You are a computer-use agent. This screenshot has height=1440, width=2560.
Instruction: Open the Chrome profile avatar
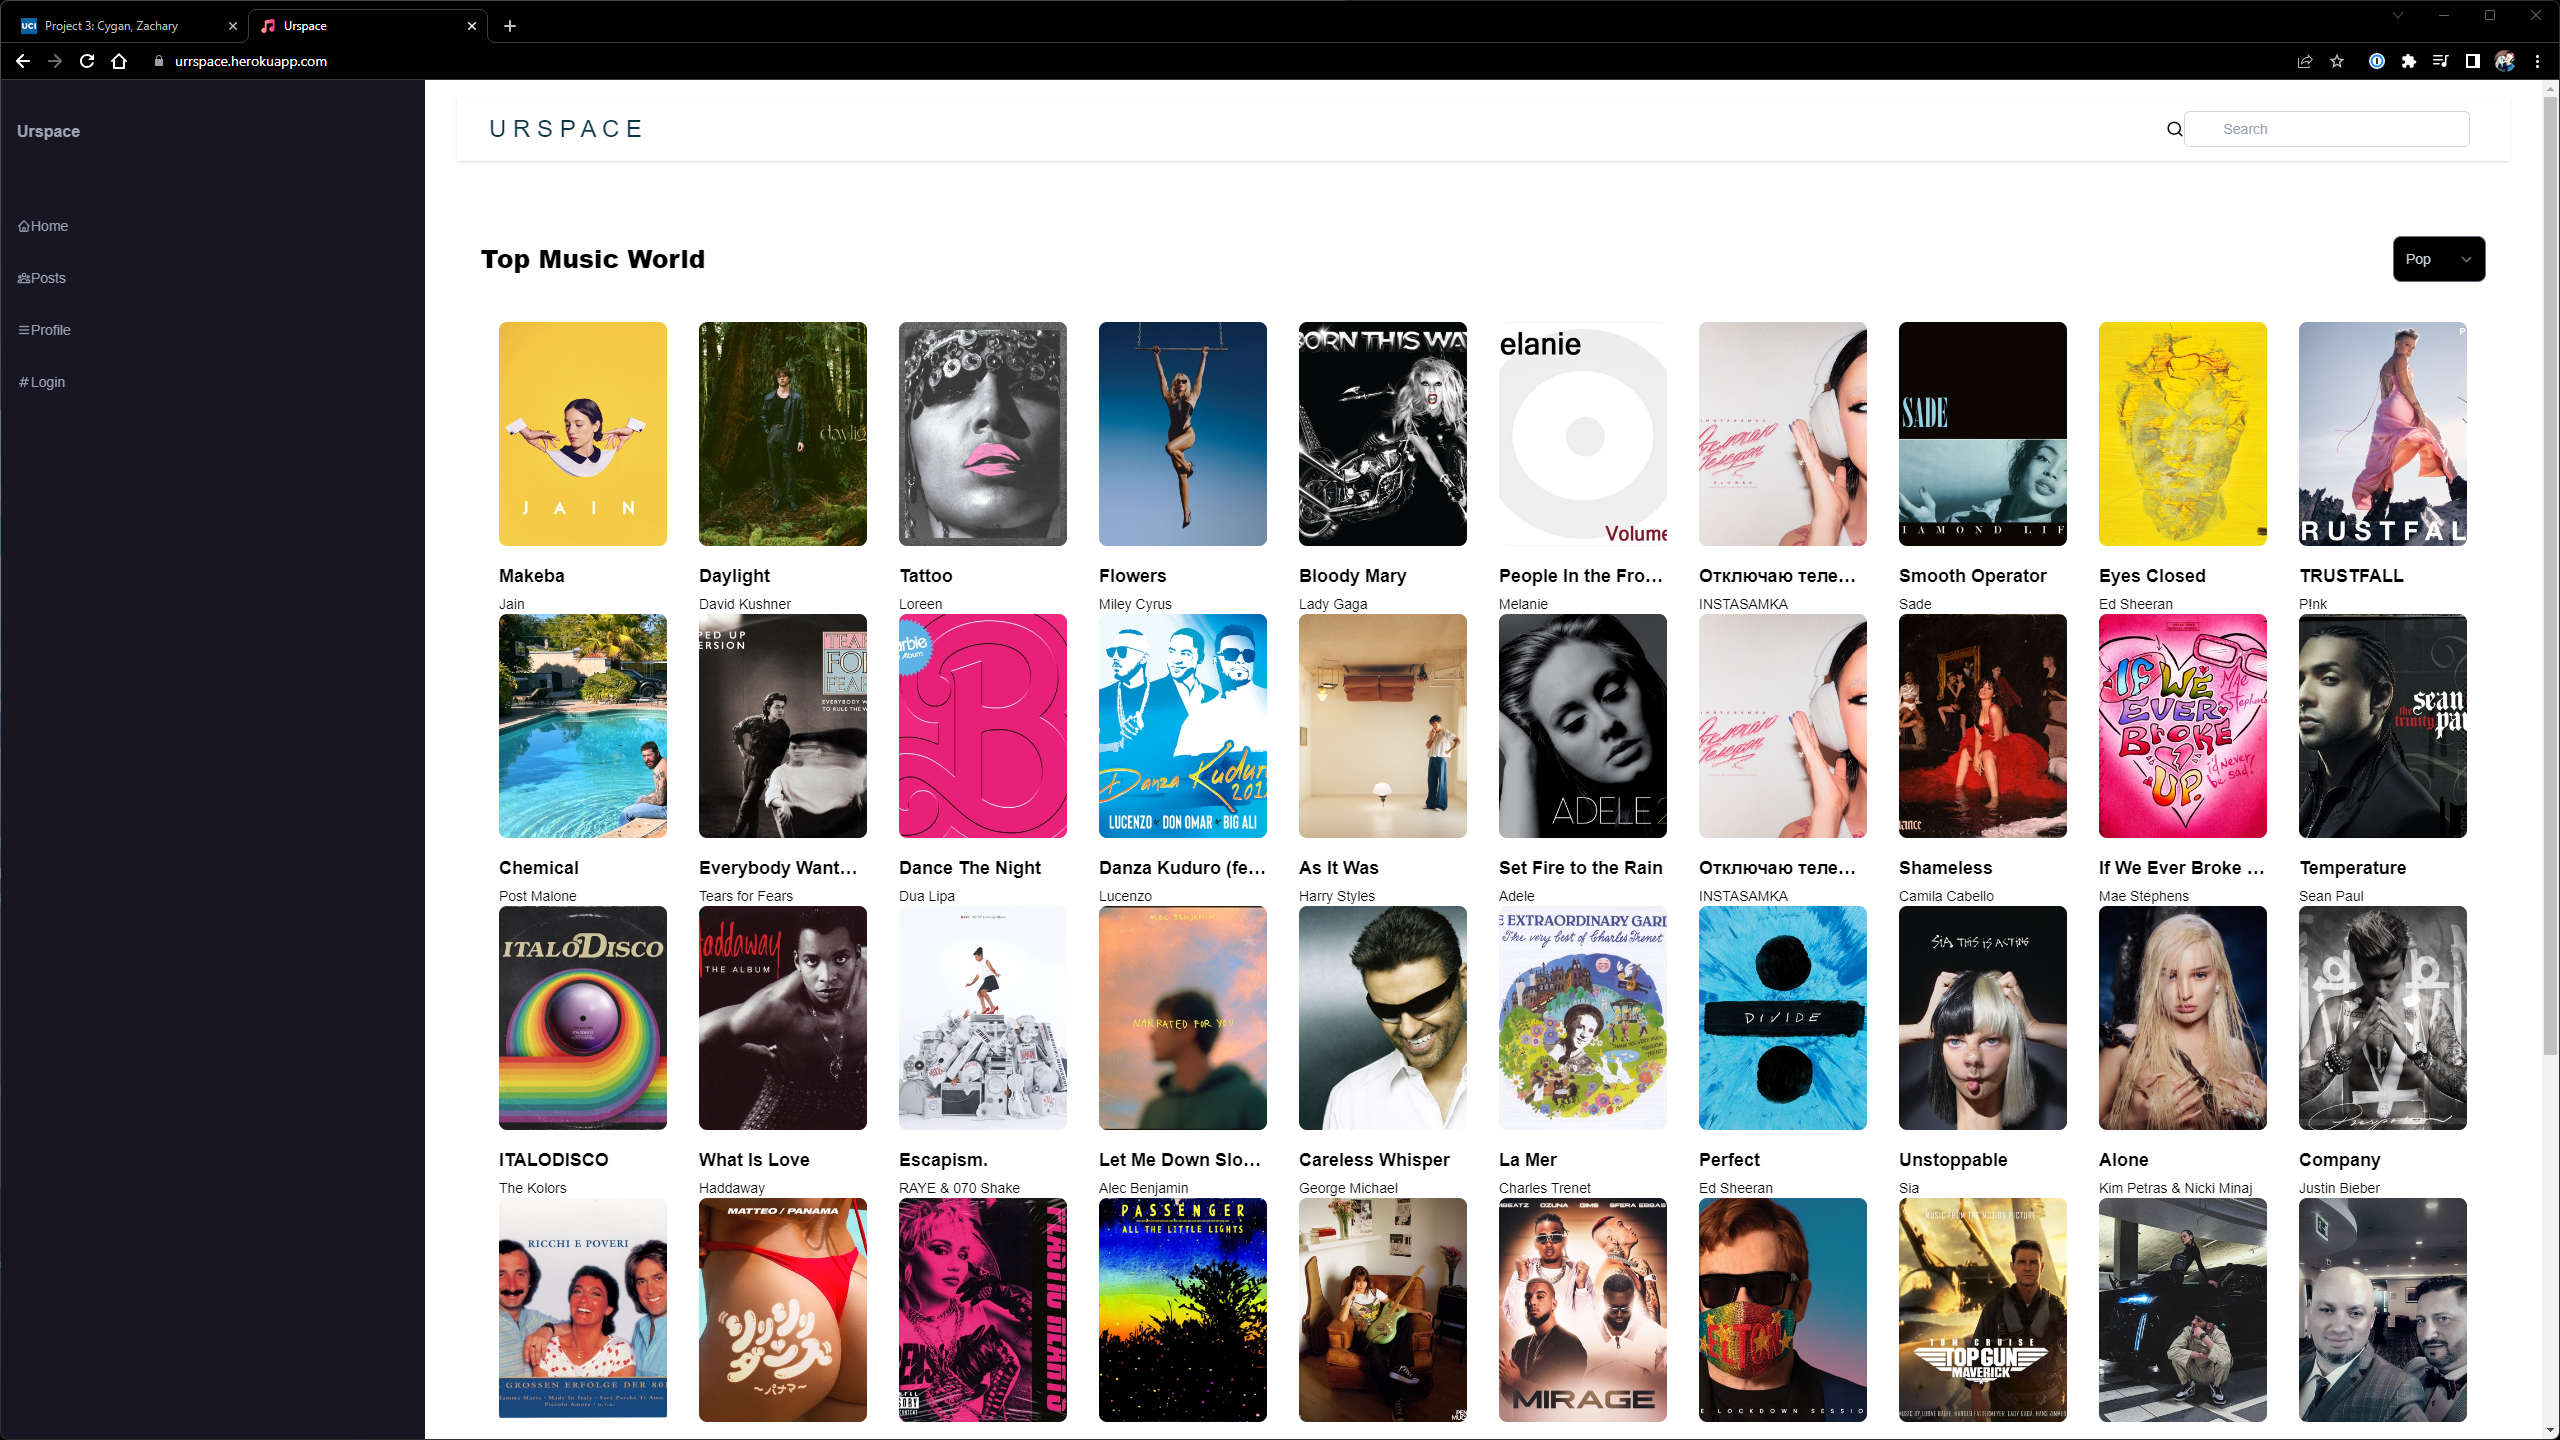tap(2505, 61)
